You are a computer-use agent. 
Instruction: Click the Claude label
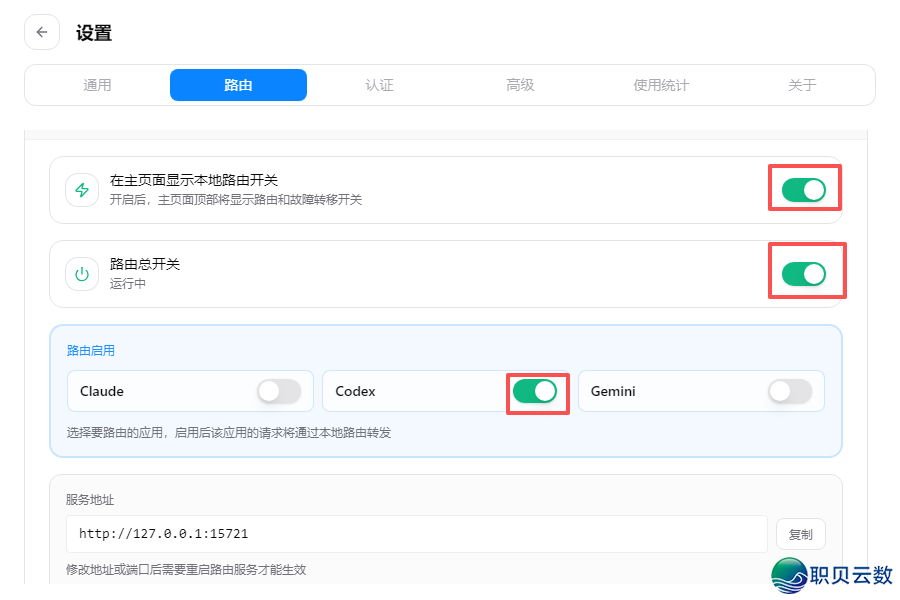[x=102, y=392]
